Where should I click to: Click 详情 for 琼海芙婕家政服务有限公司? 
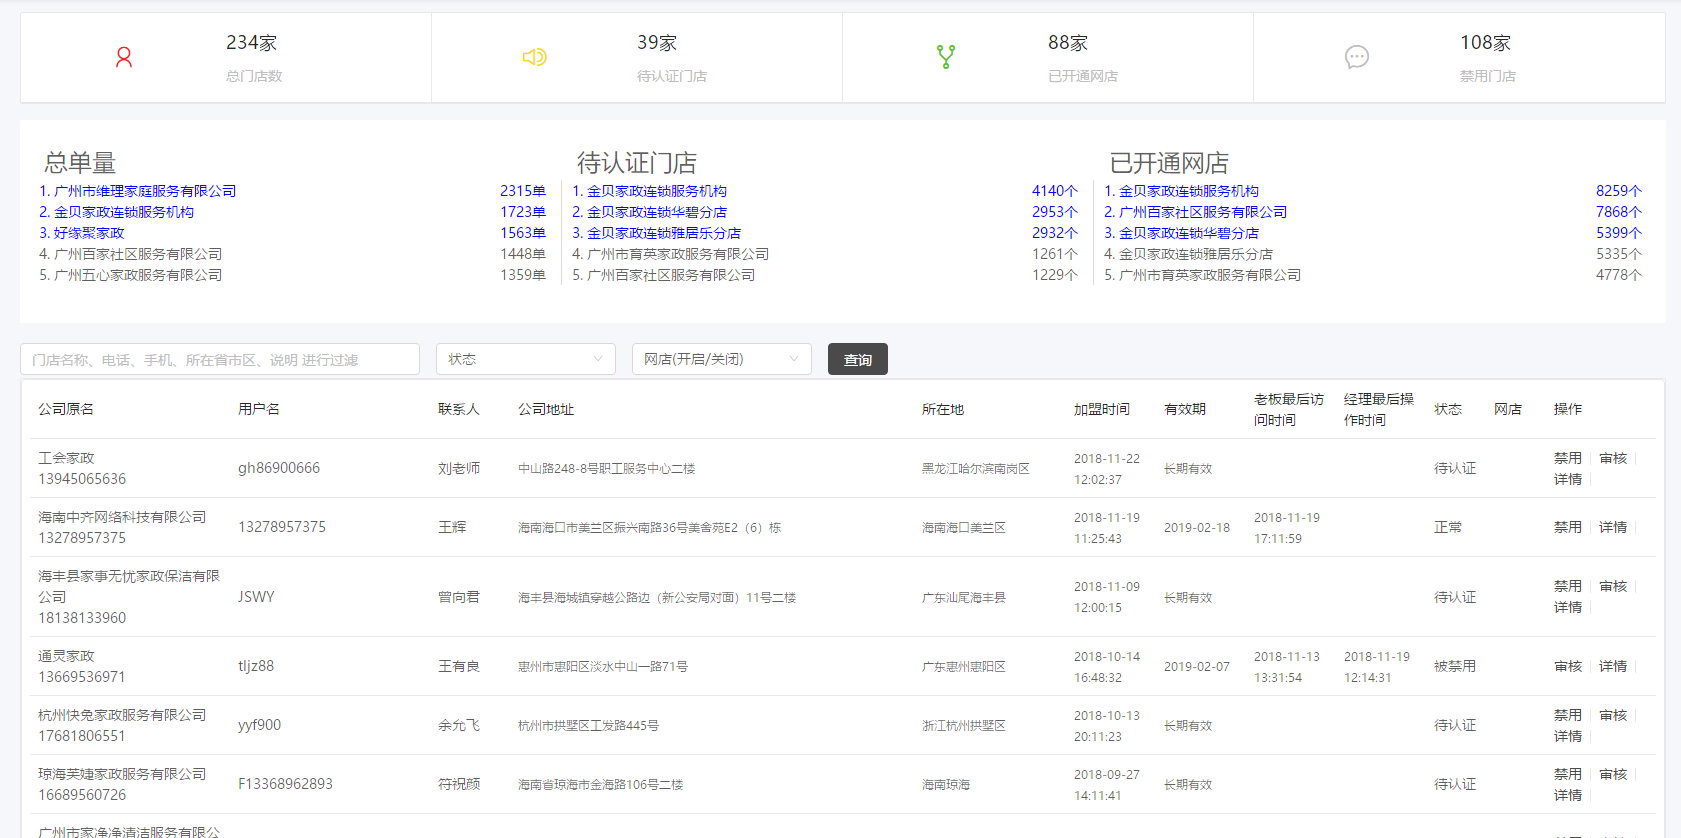tap(1568, 795)
